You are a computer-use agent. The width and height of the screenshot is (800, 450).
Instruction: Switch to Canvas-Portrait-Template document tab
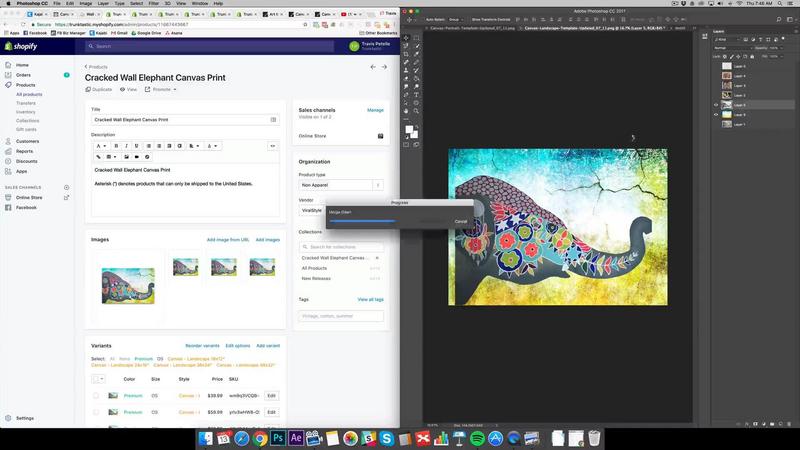tap(472, 28)
